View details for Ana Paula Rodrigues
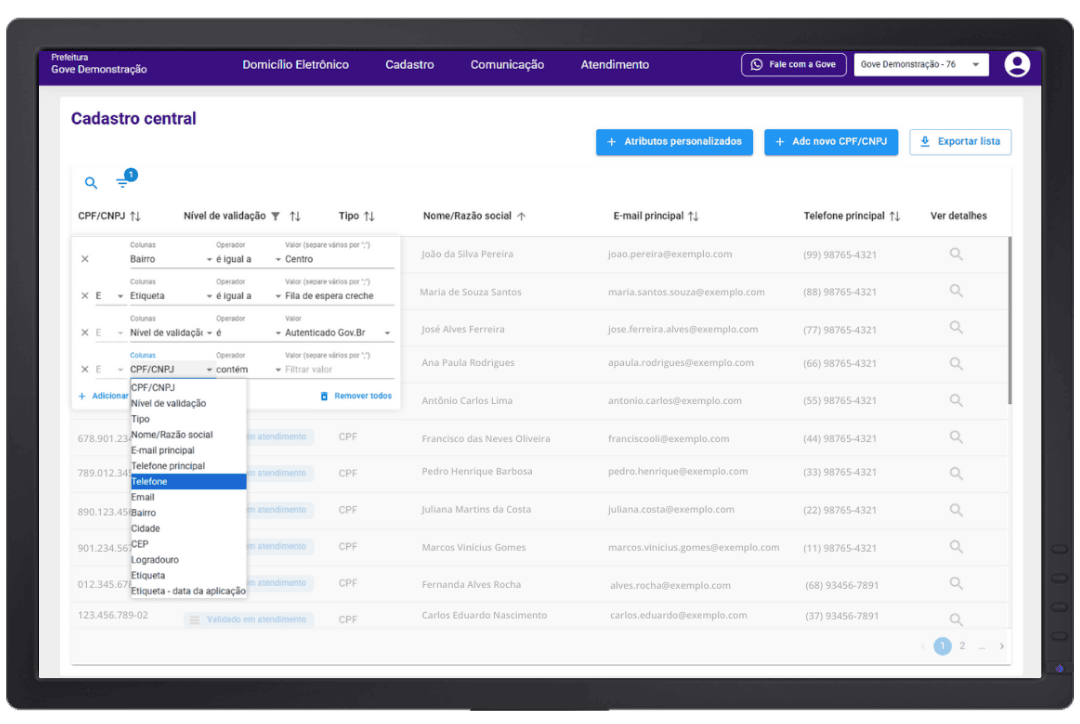Viewport: 1080px width, 724px height. tap(956, 364)
